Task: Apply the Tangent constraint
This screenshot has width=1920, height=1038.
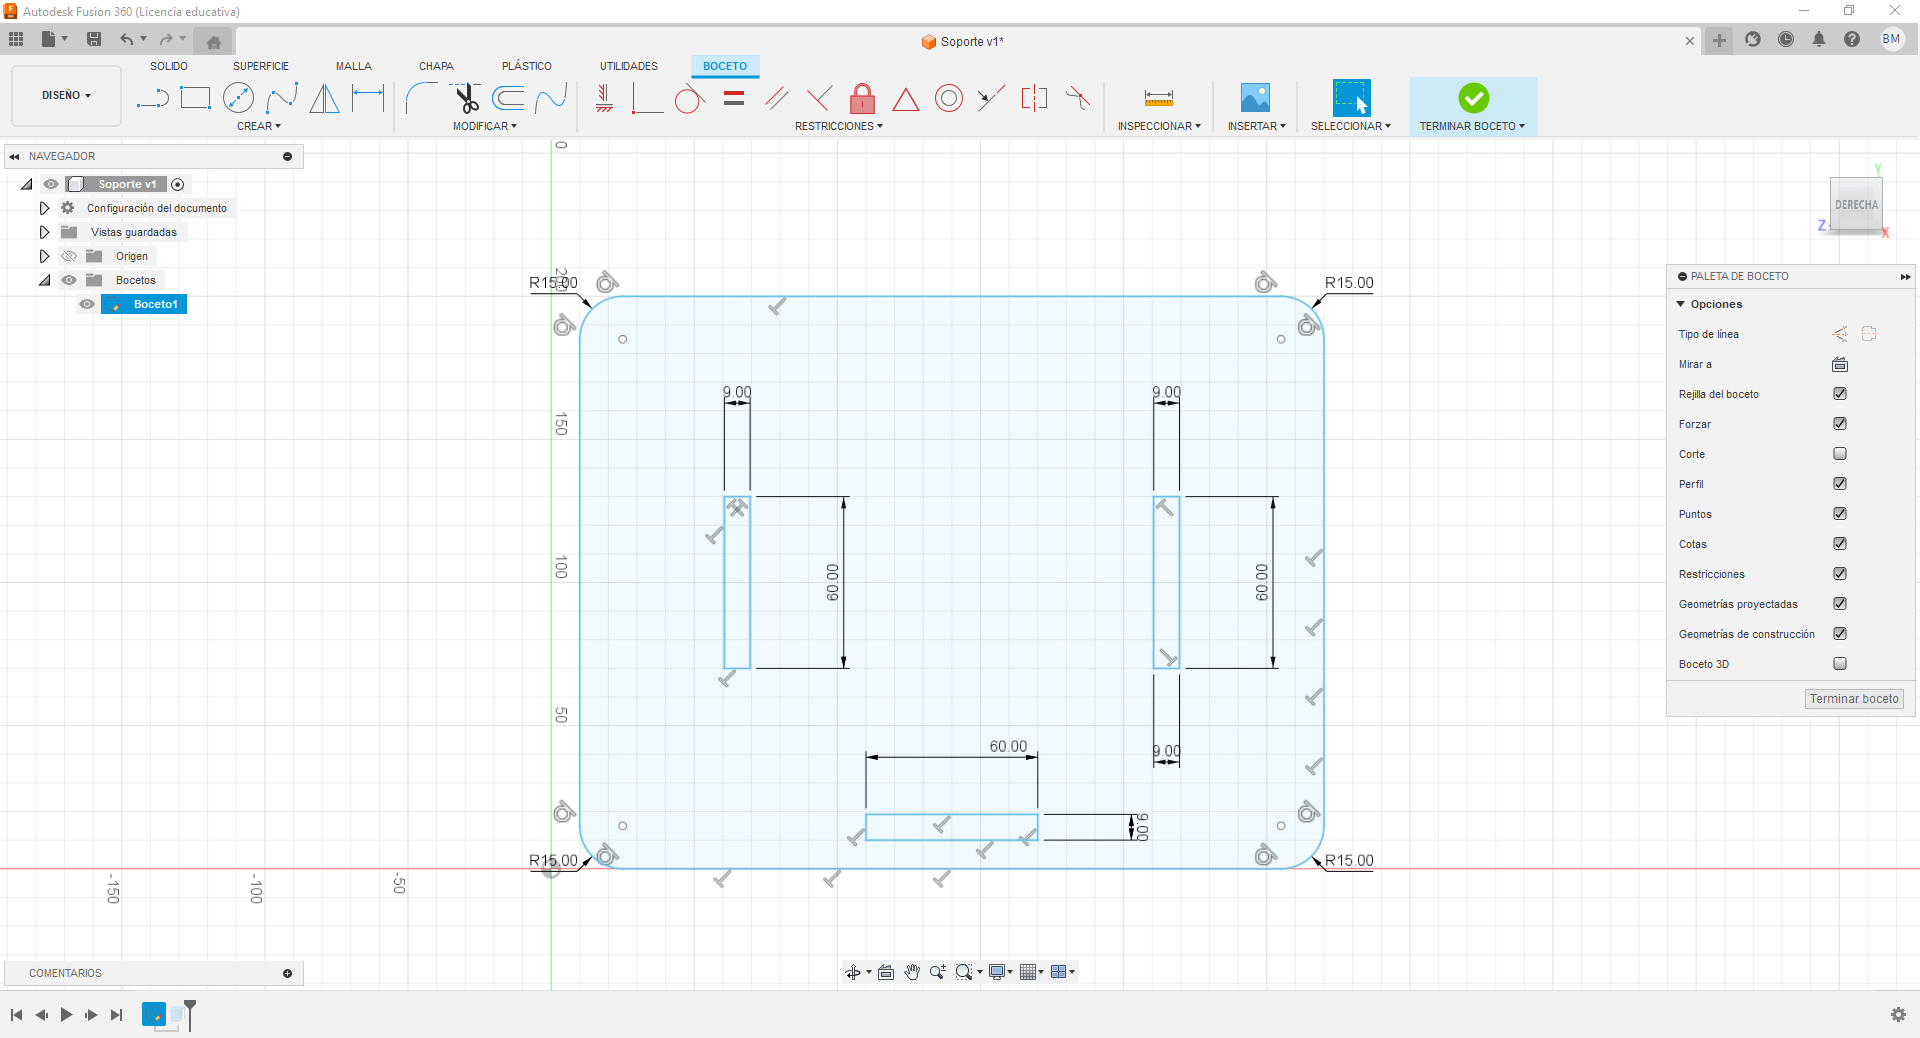Action: coord(689,99)
